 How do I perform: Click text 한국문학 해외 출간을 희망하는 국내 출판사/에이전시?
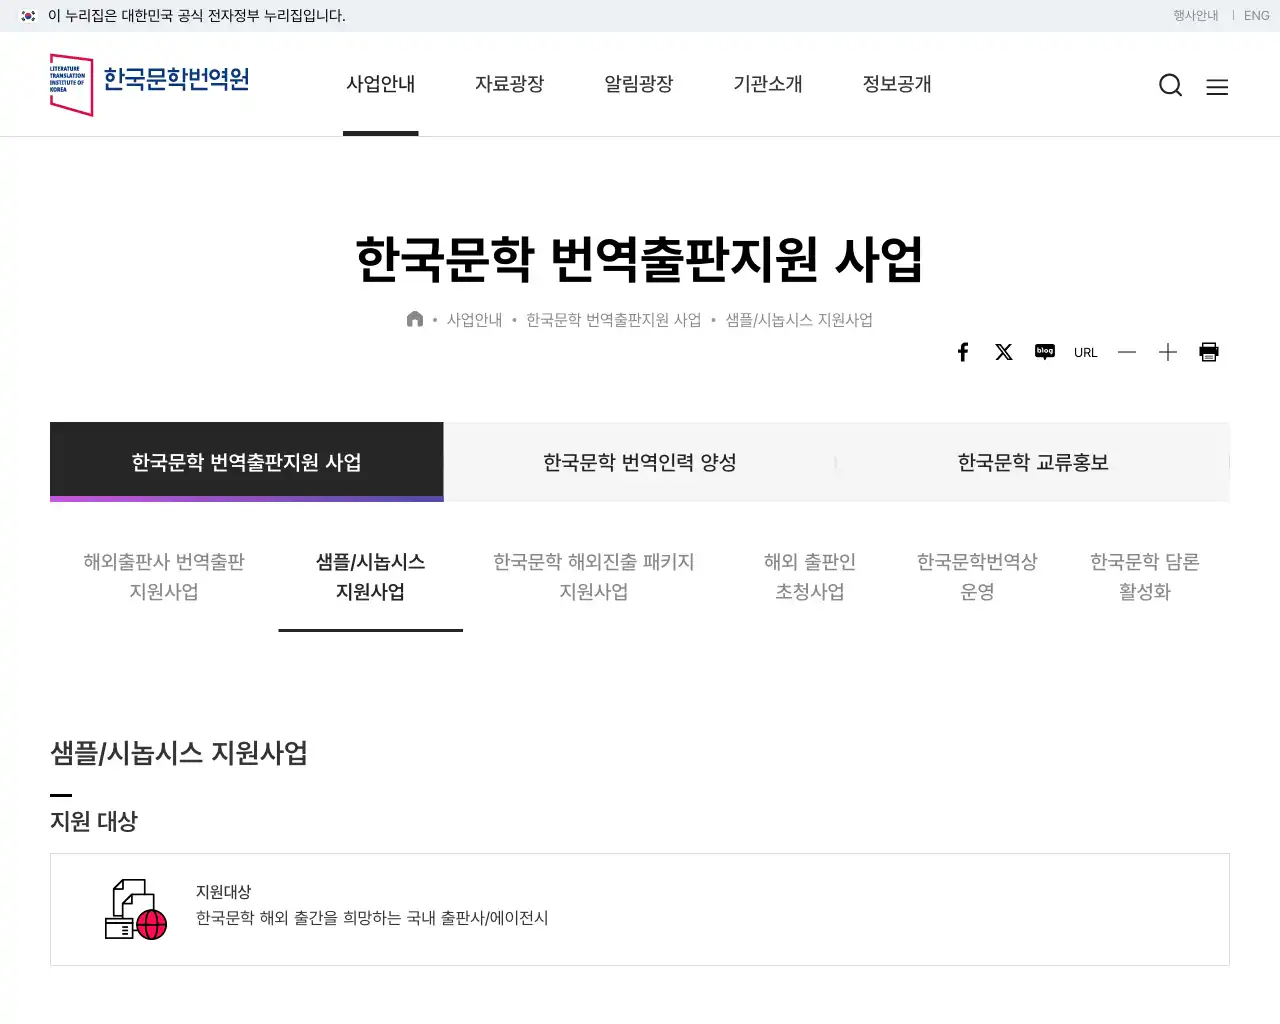(x=372, y=918)
